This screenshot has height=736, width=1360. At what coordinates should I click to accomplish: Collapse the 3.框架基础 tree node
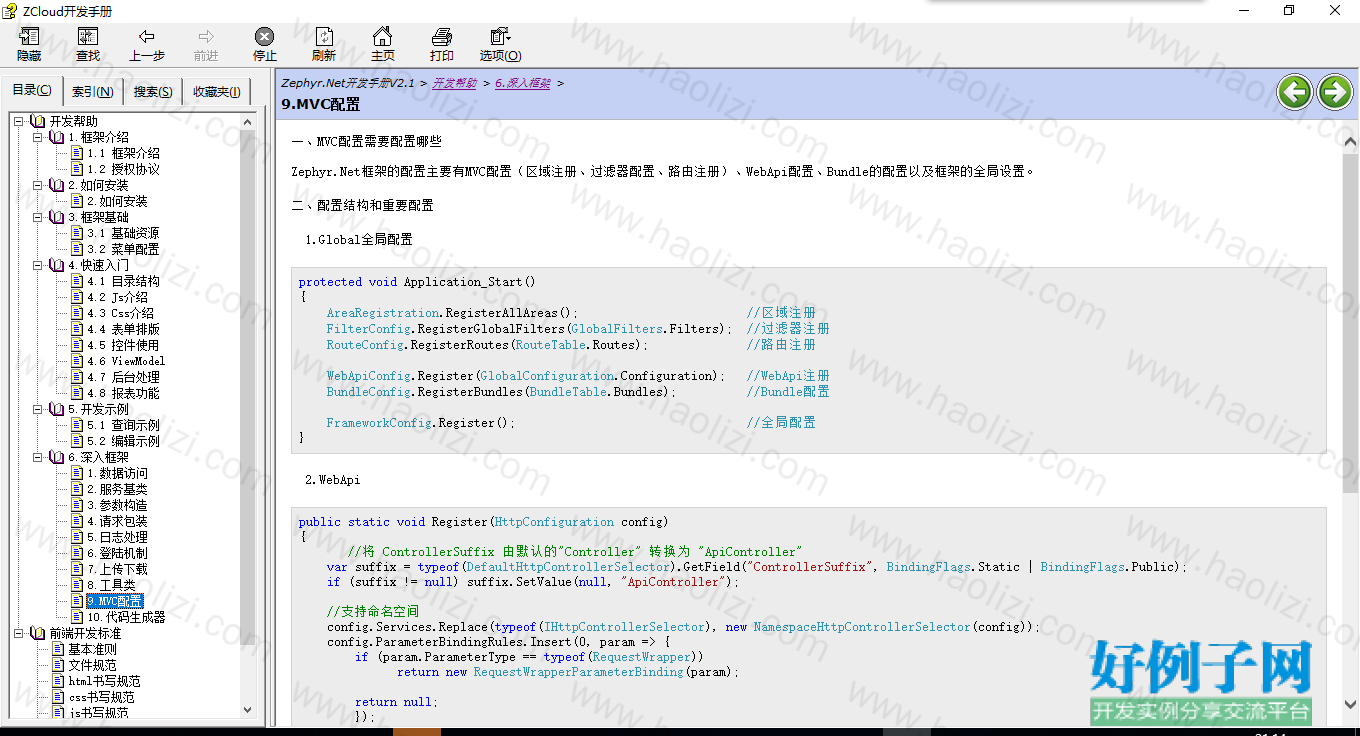(x=38, y=217)
